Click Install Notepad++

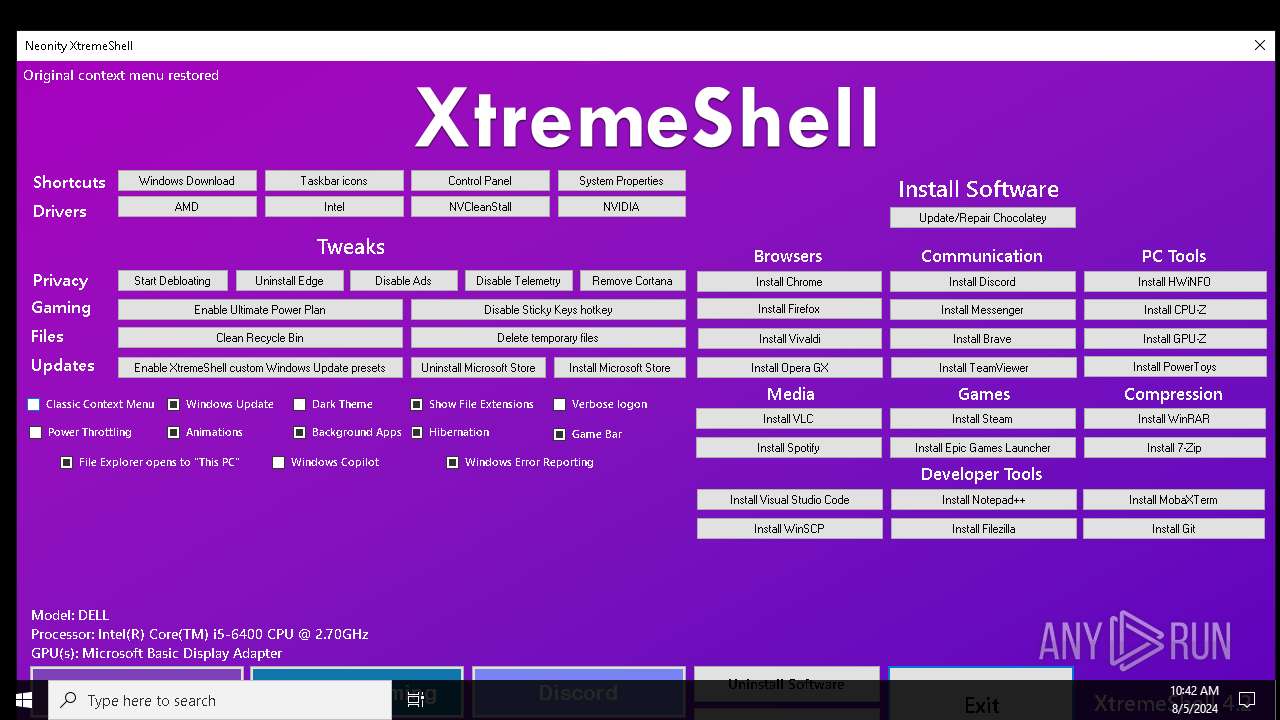tap(983, 500)
